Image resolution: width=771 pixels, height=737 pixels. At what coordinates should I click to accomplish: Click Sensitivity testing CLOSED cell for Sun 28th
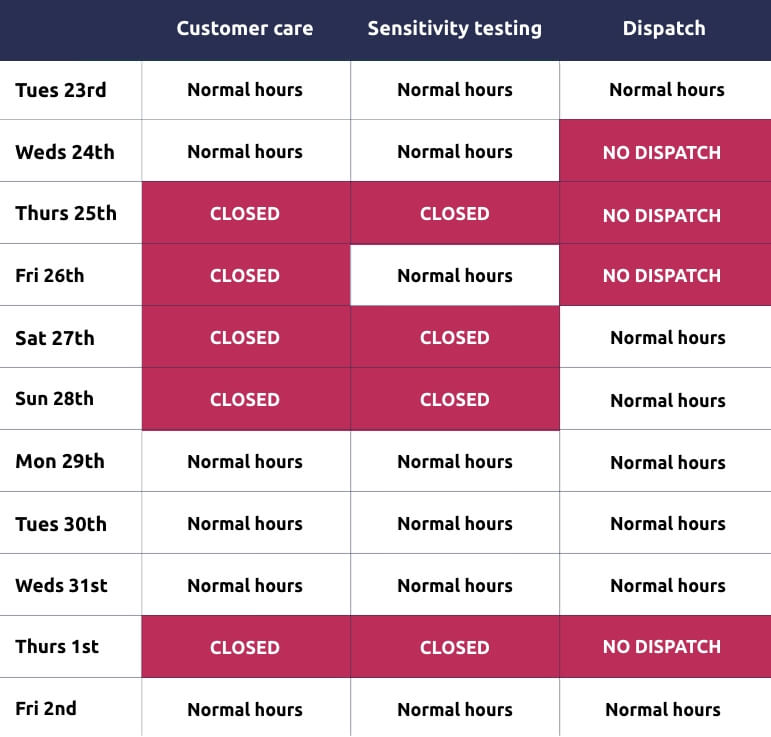[454, 399]
